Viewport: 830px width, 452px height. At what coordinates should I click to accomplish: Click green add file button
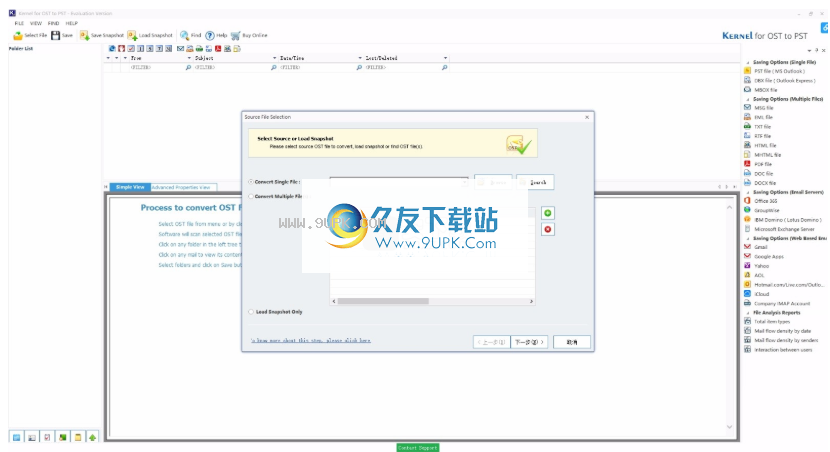point(548,213)
